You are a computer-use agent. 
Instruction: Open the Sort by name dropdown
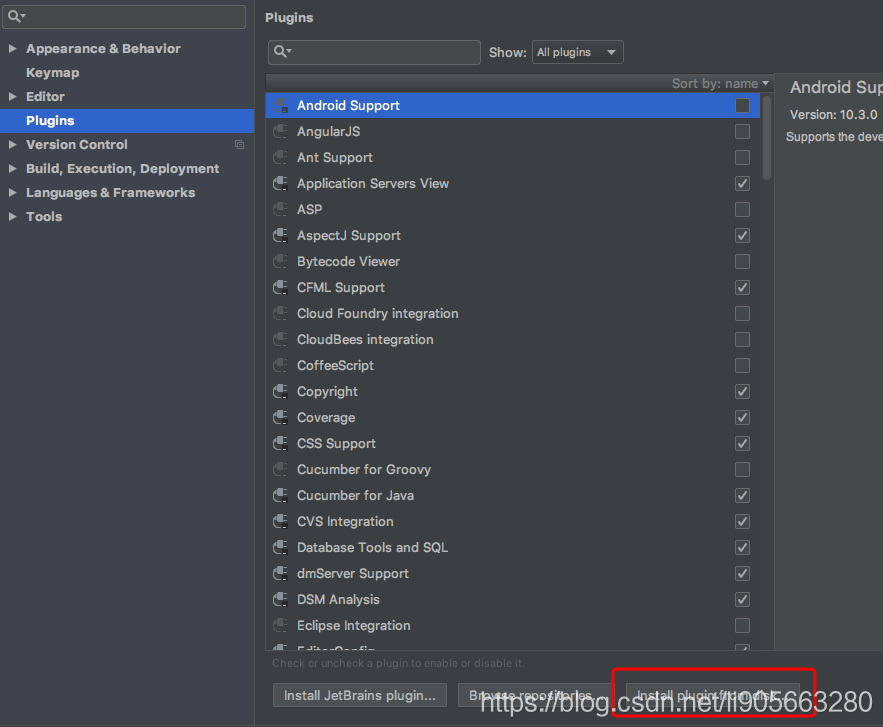pyautogui.click(x=720, y=83)
